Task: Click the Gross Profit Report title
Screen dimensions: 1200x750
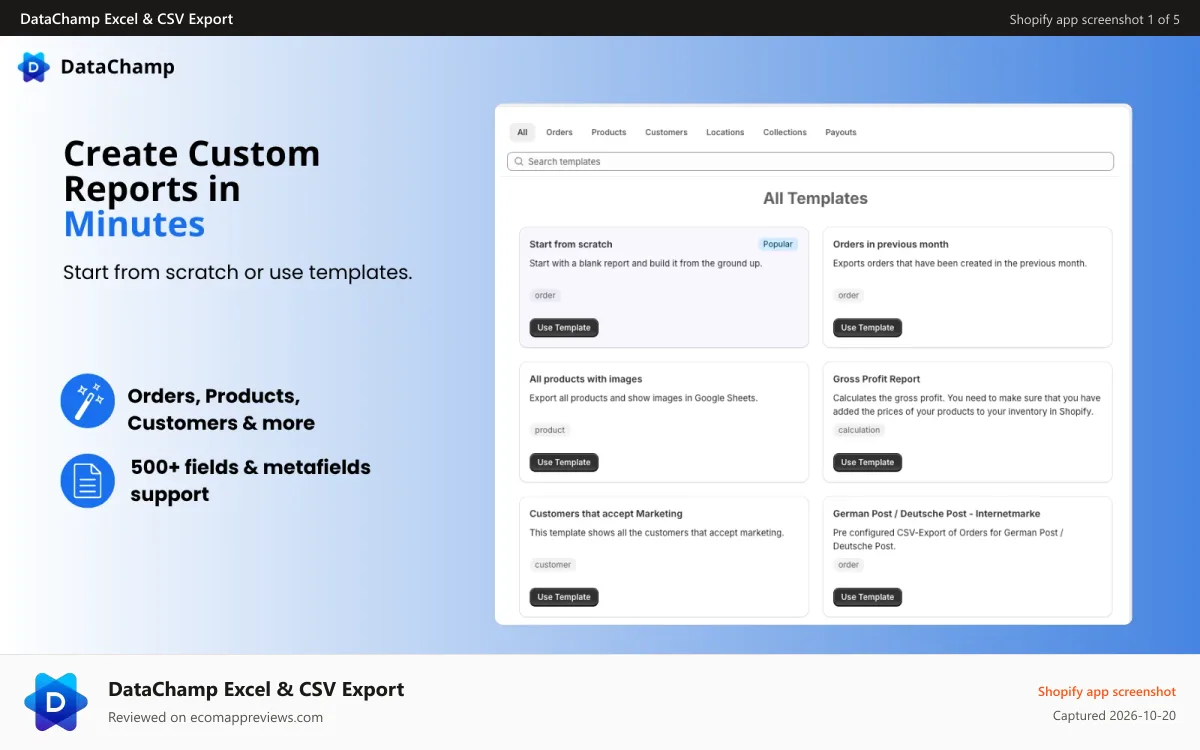Action: point(877,379)
